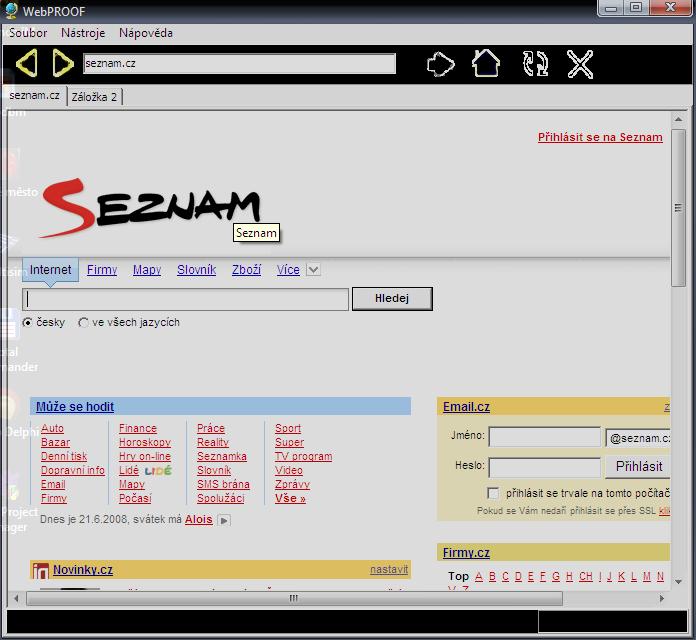Open the Nástroje menu
Image resolution: width=696 pixels, height=640 pixels.
83,33
